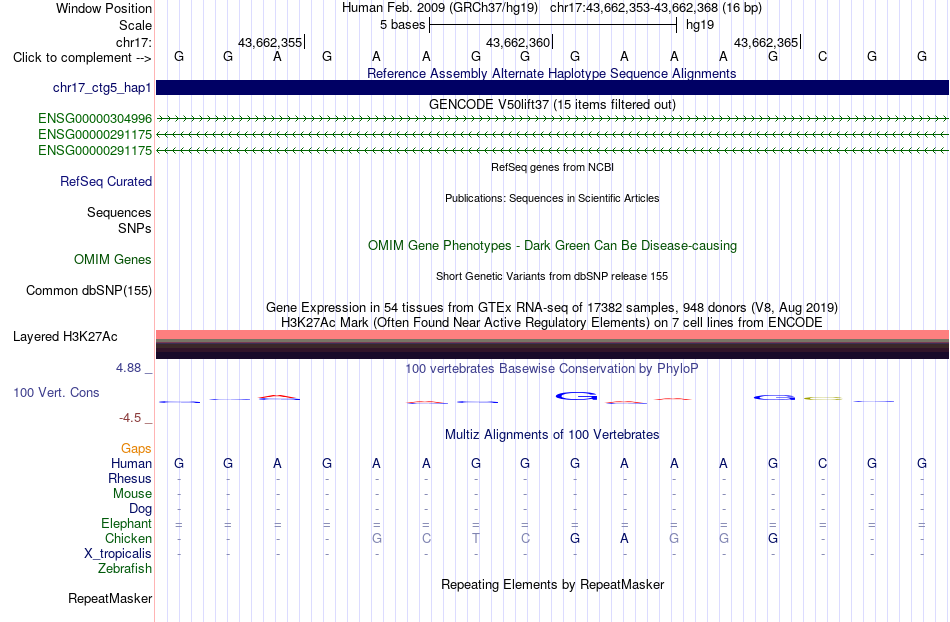Click the Elephant species label
Image resolution: width=950 pixels, height=622 pixels.
pos(126,524)
